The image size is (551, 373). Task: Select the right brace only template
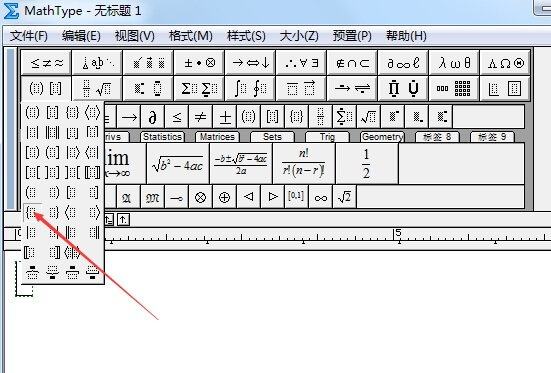tap(53, 212)
